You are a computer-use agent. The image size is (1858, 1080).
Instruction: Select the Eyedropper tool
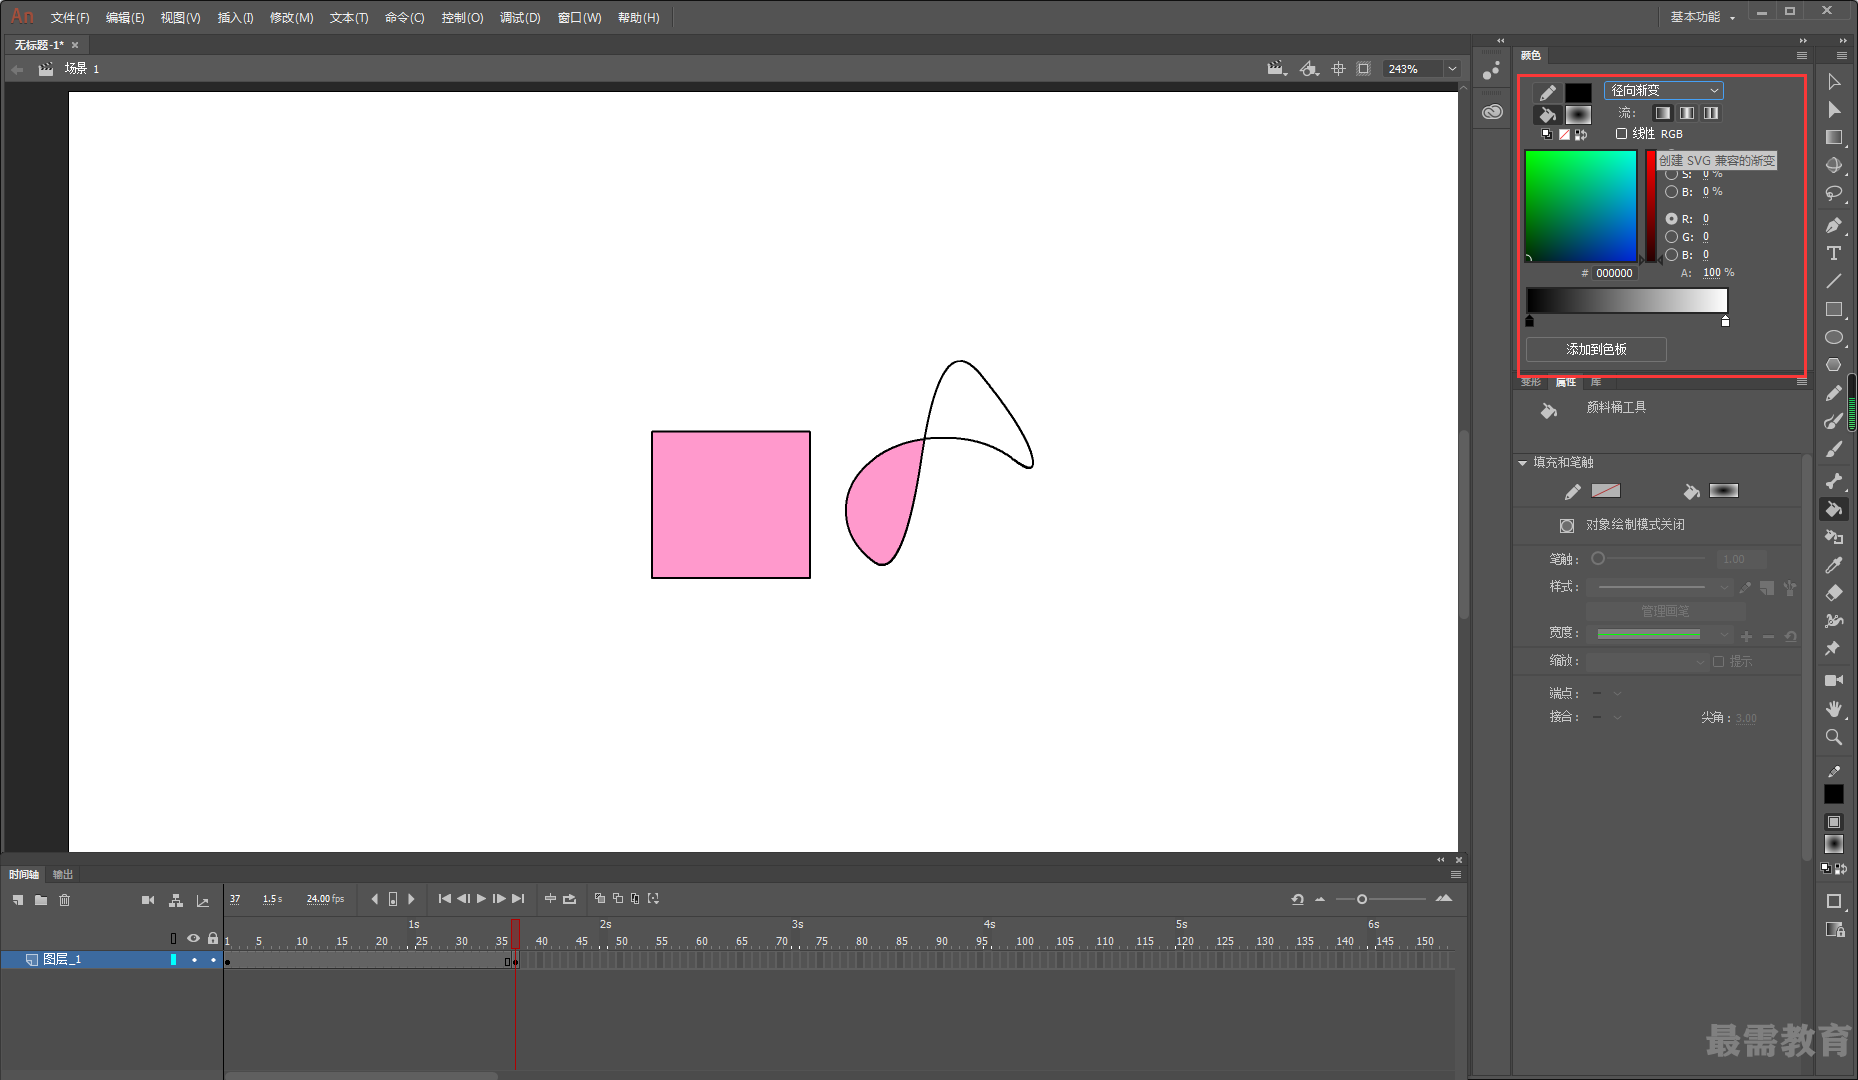point(1834,565)
